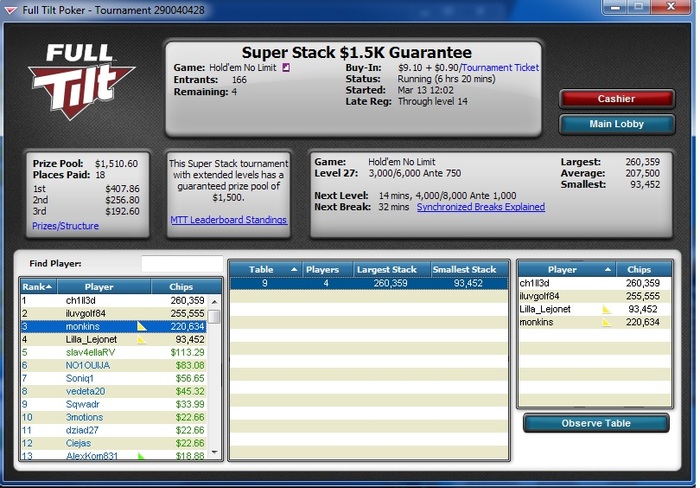Sort tables by Table column header

coord(265,270)
